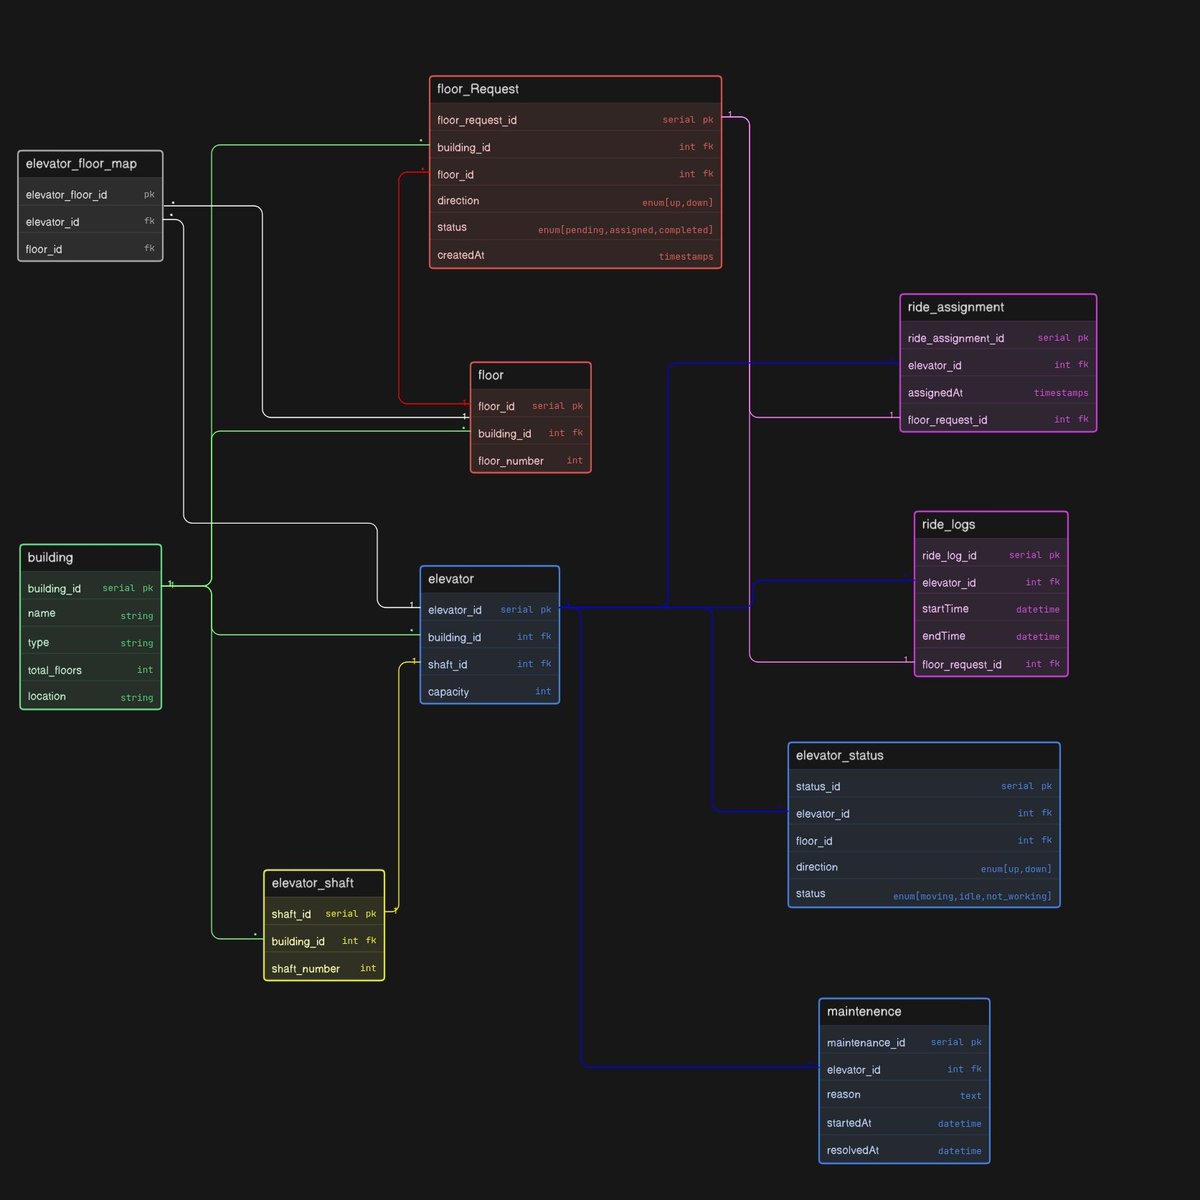Select the elevator_status table header
The image size is (1200, 1200).
[924, 756]
